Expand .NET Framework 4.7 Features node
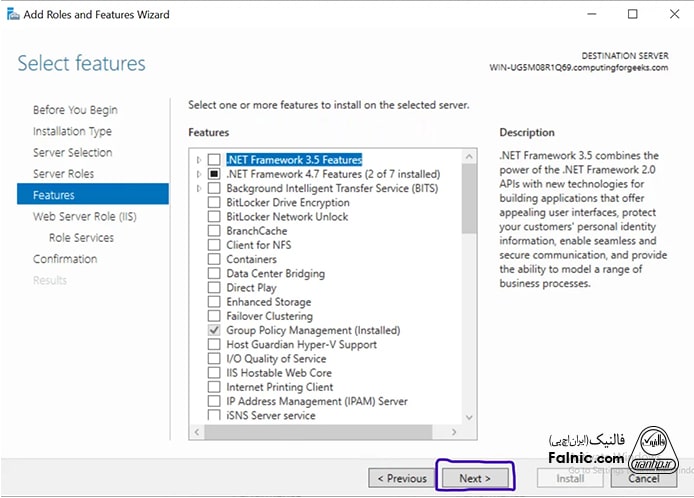This screenshot has height=498, width=694. click(200, 174)
